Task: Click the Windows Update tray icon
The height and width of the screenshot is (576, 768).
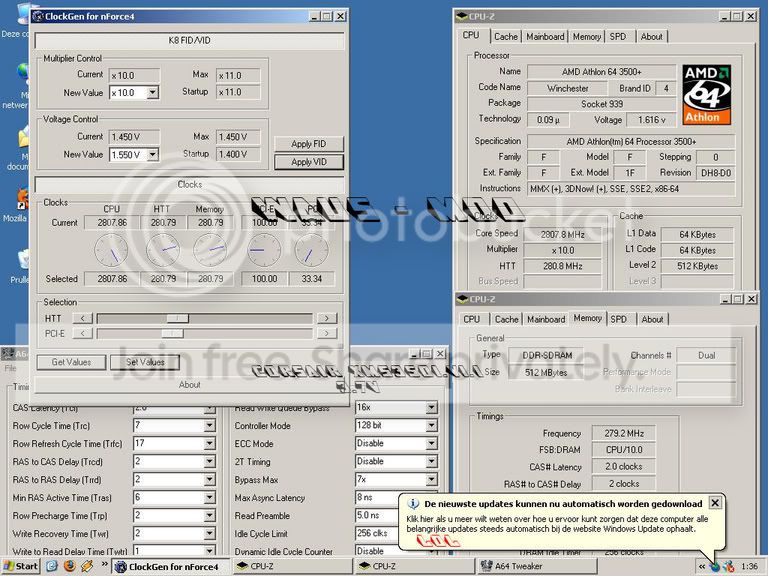Action: (715, 567)
